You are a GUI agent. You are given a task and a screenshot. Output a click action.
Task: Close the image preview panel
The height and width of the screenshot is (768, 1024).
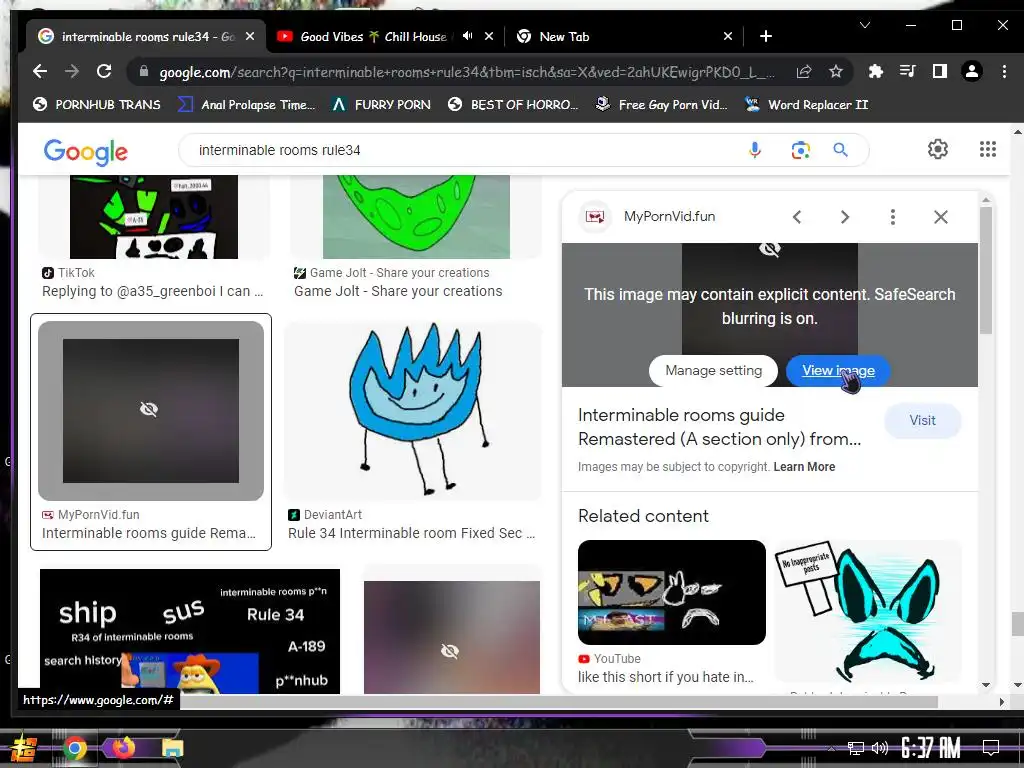pyautogui.click(x=940, y=217)
